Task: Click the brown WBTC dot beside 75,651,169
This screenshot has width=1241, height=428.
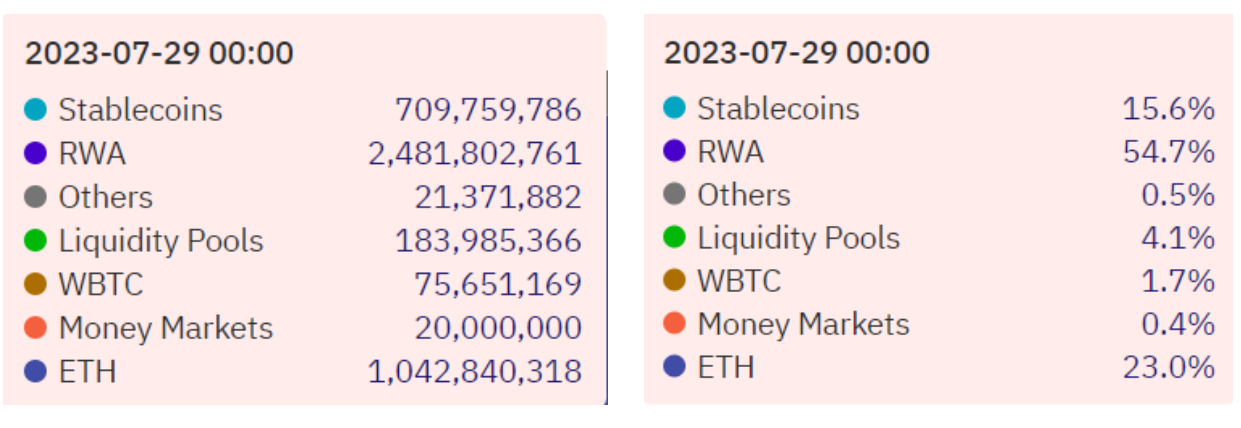Action: 36,284
